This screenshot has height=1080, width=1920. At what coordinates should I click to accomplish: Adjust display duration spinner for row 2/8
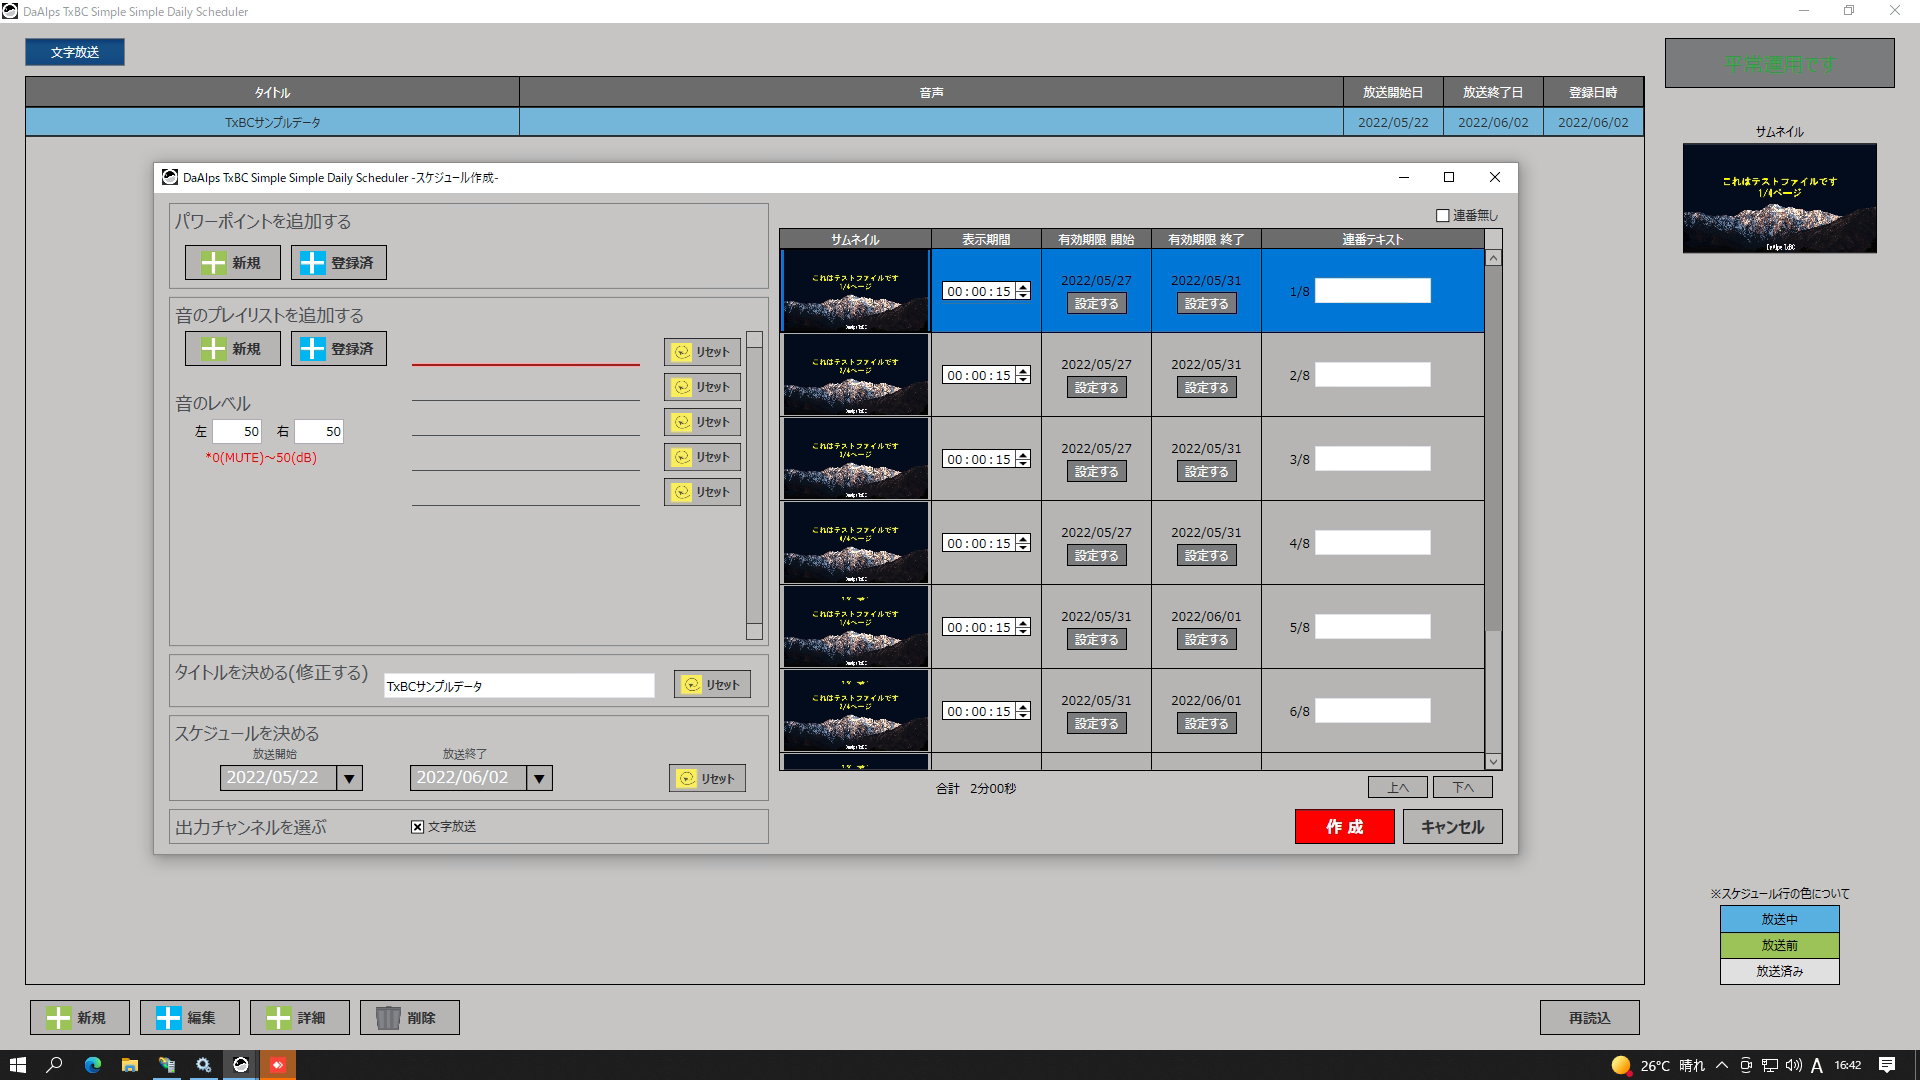pyautogui.click(x=1023, y=375)
